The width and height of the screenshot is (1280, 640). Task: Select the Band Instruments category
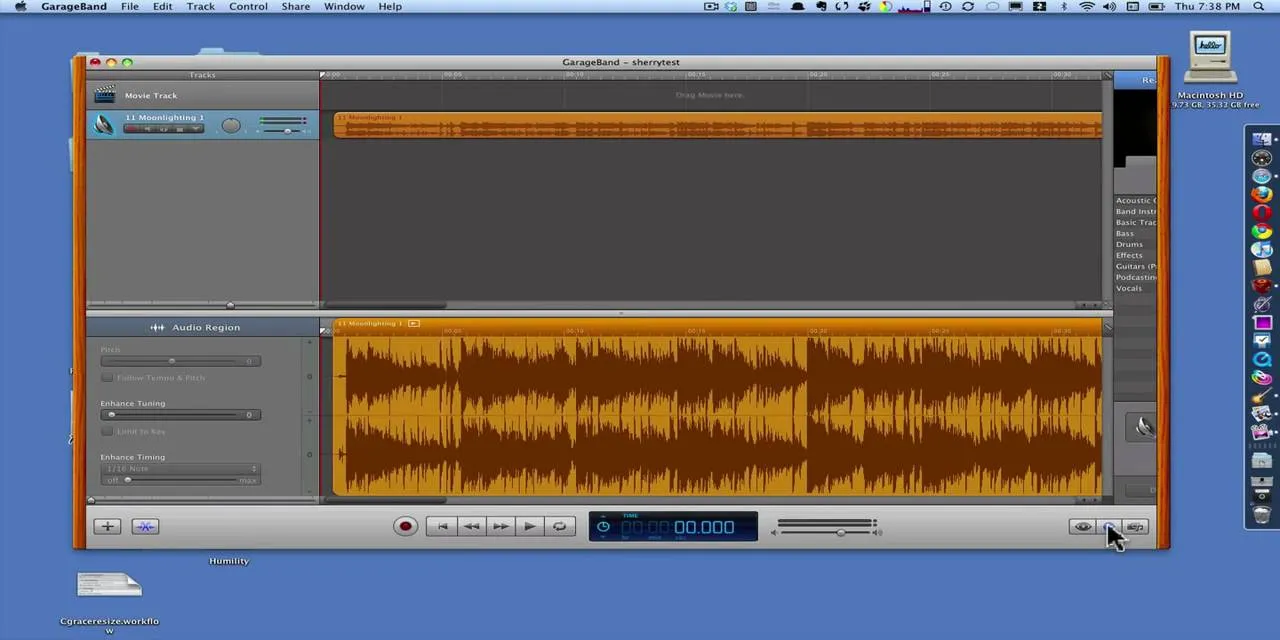click(1135, 211)
